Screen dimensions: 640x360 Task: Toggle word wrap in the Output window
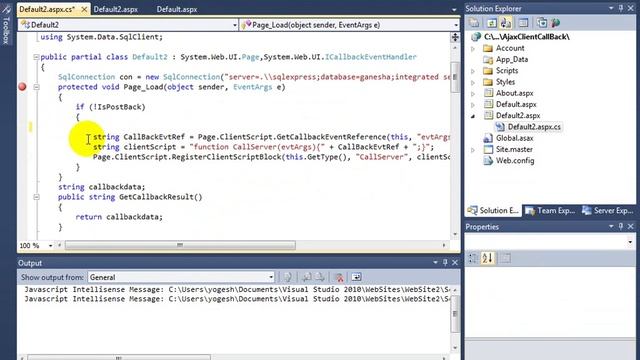pos(356,277)
